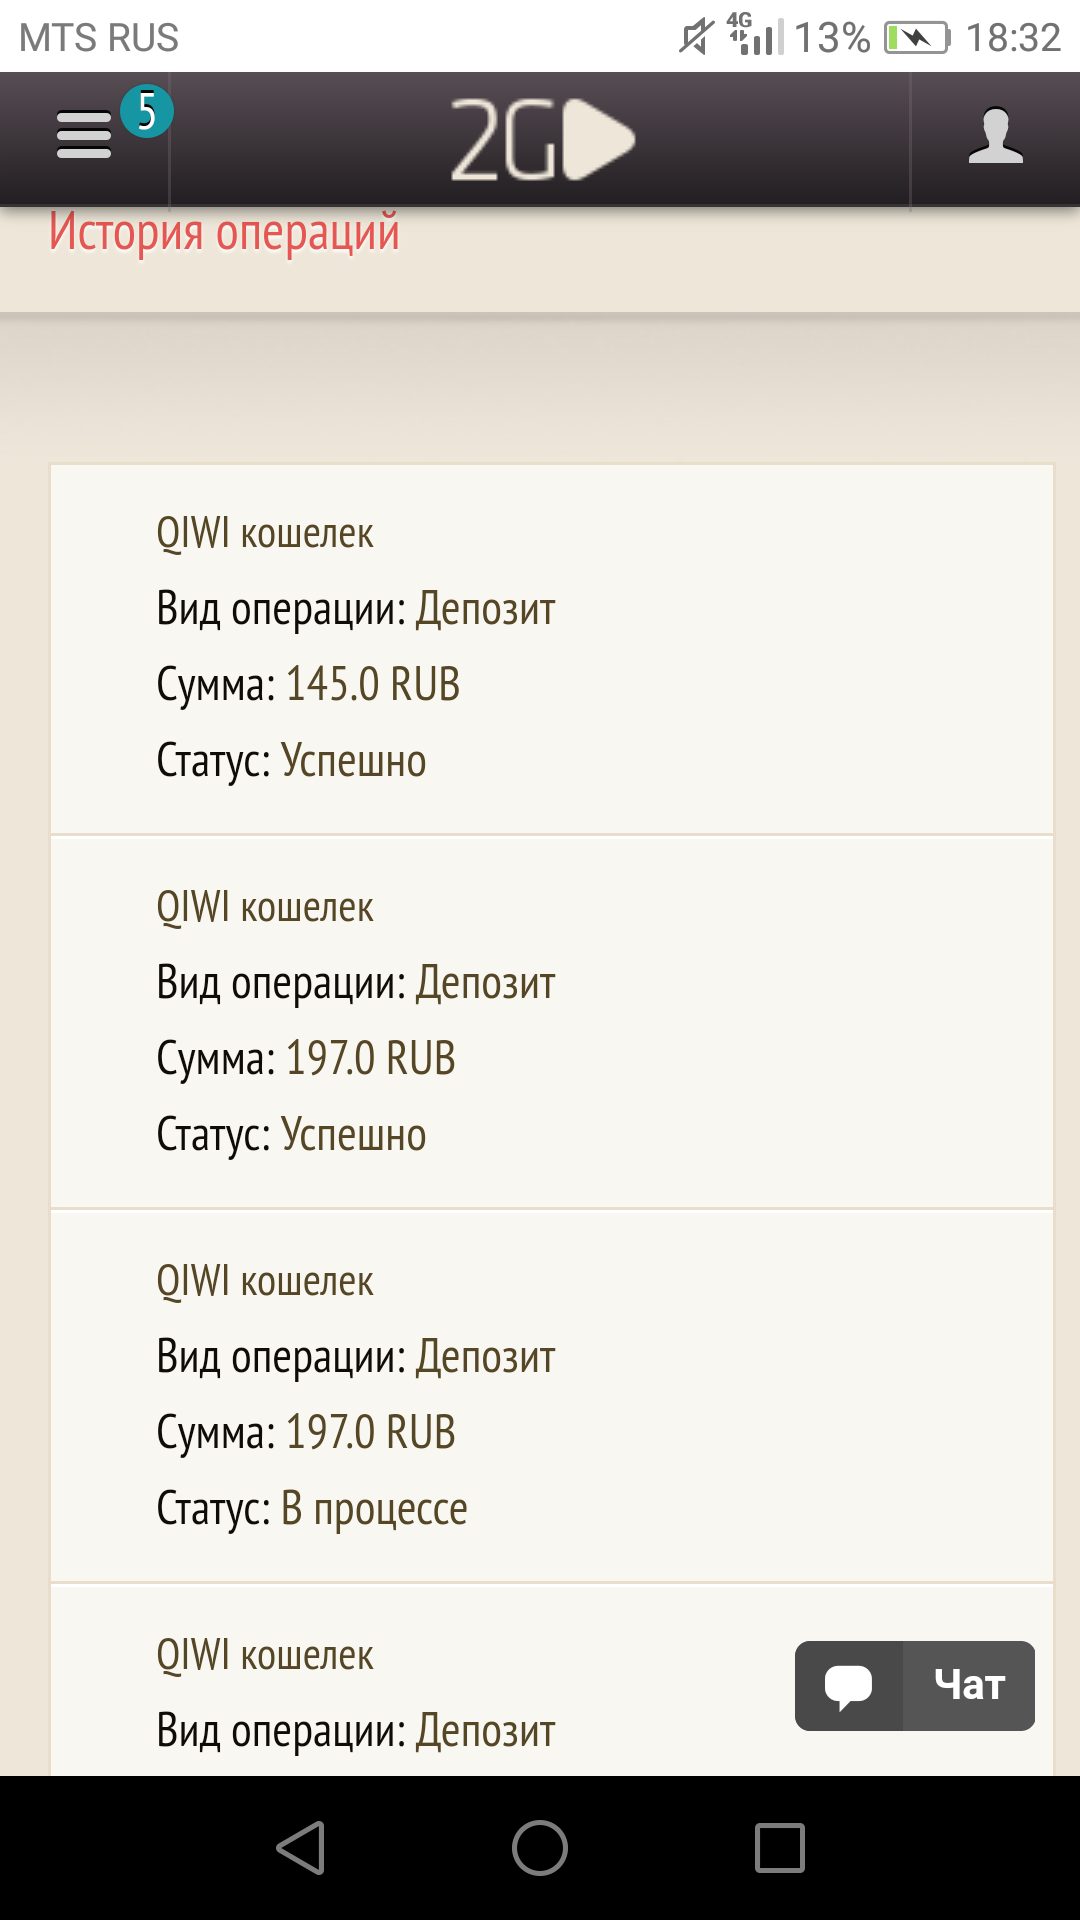Tap the clock showing 18:32
The image size is (1080, 1920).
1012,38
